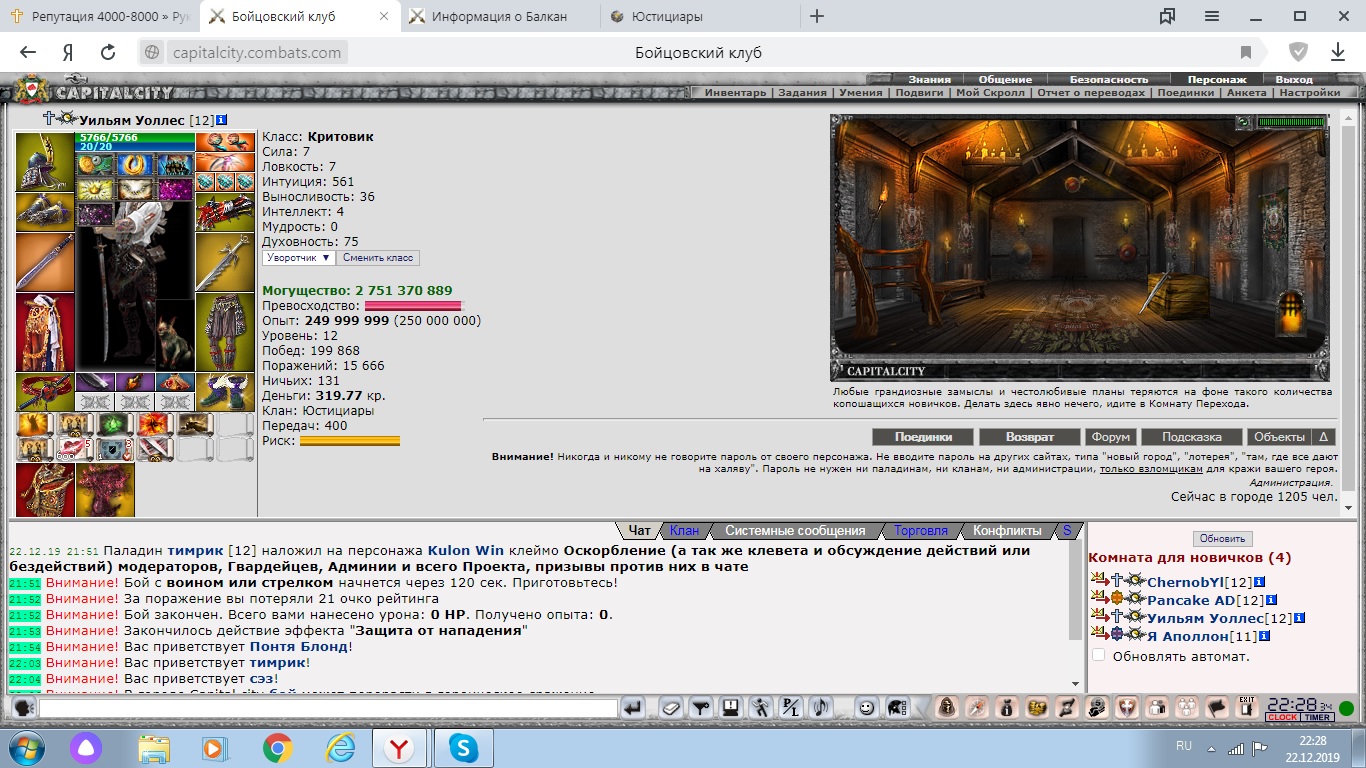Click the Обновить button in room list

tap(1222, 538)
